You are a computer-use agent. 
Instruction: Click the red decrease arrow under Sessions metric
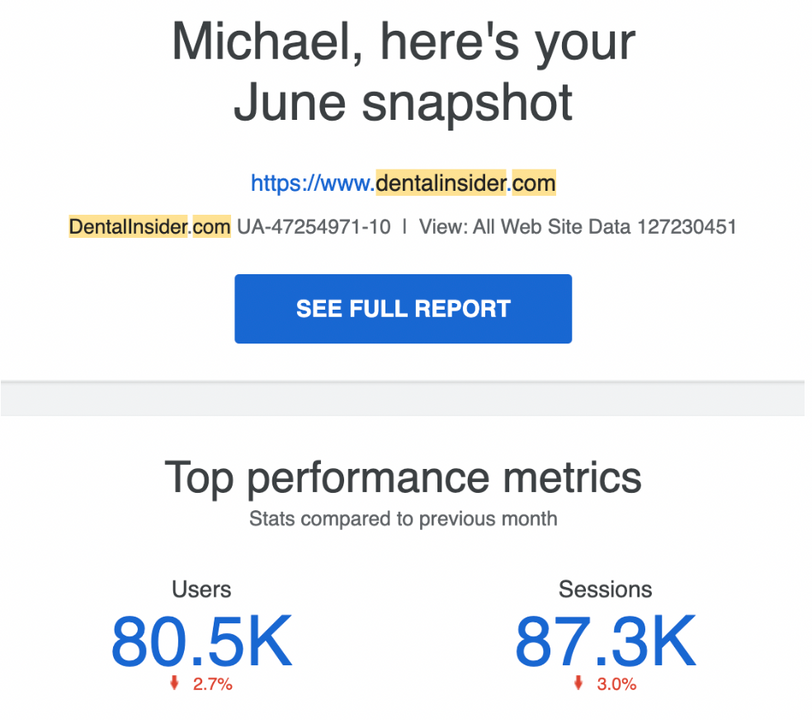pyautogui.click(x=576, y=684)
